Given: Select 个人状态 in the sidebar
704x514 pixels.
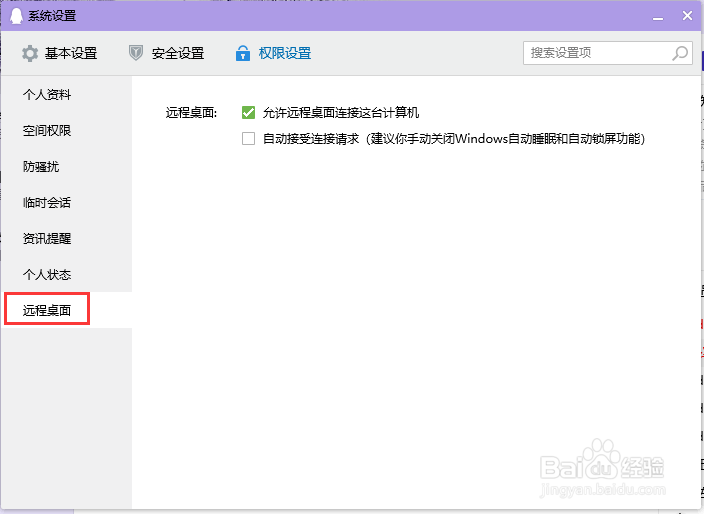Looking at the screenshot, I should (x=67, y=274).
